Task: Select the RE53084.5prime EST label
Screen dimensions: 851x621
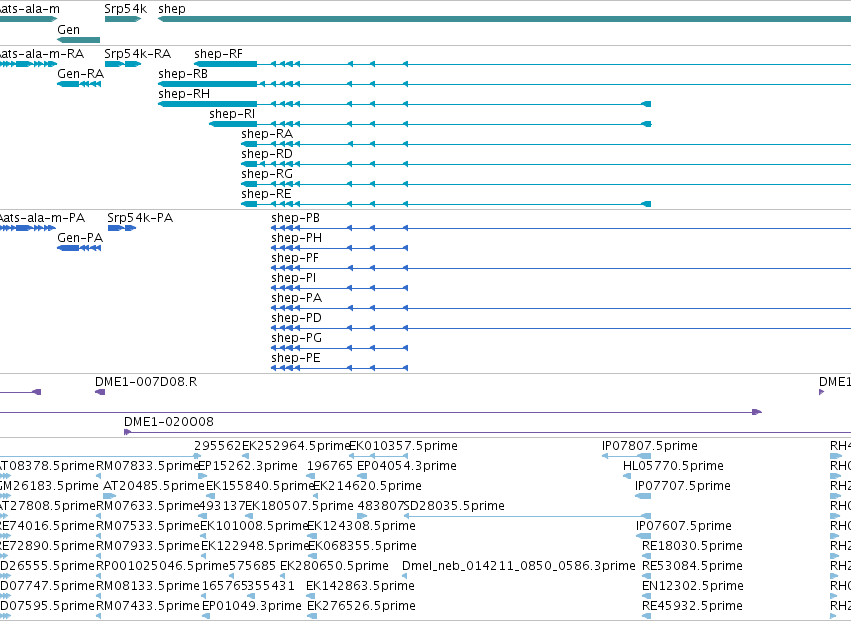Action: tap(692, 567)
